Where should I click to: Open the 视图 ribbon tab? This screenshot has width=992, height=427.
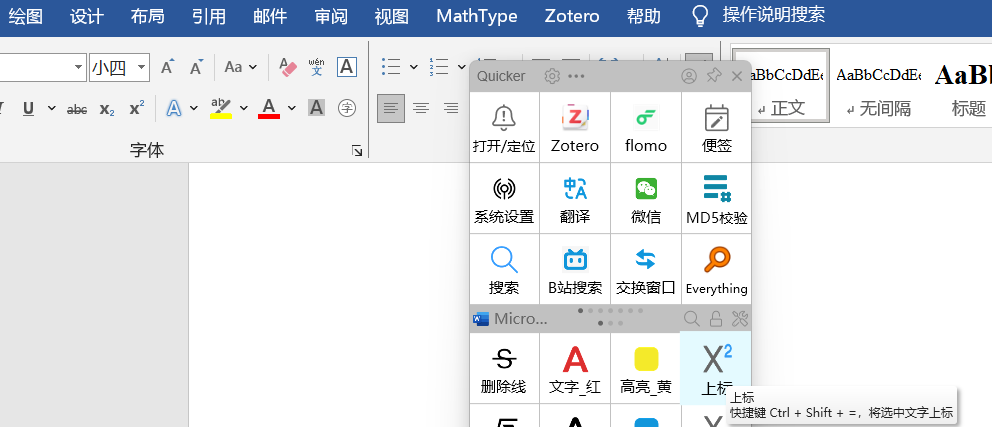point(392,16)
